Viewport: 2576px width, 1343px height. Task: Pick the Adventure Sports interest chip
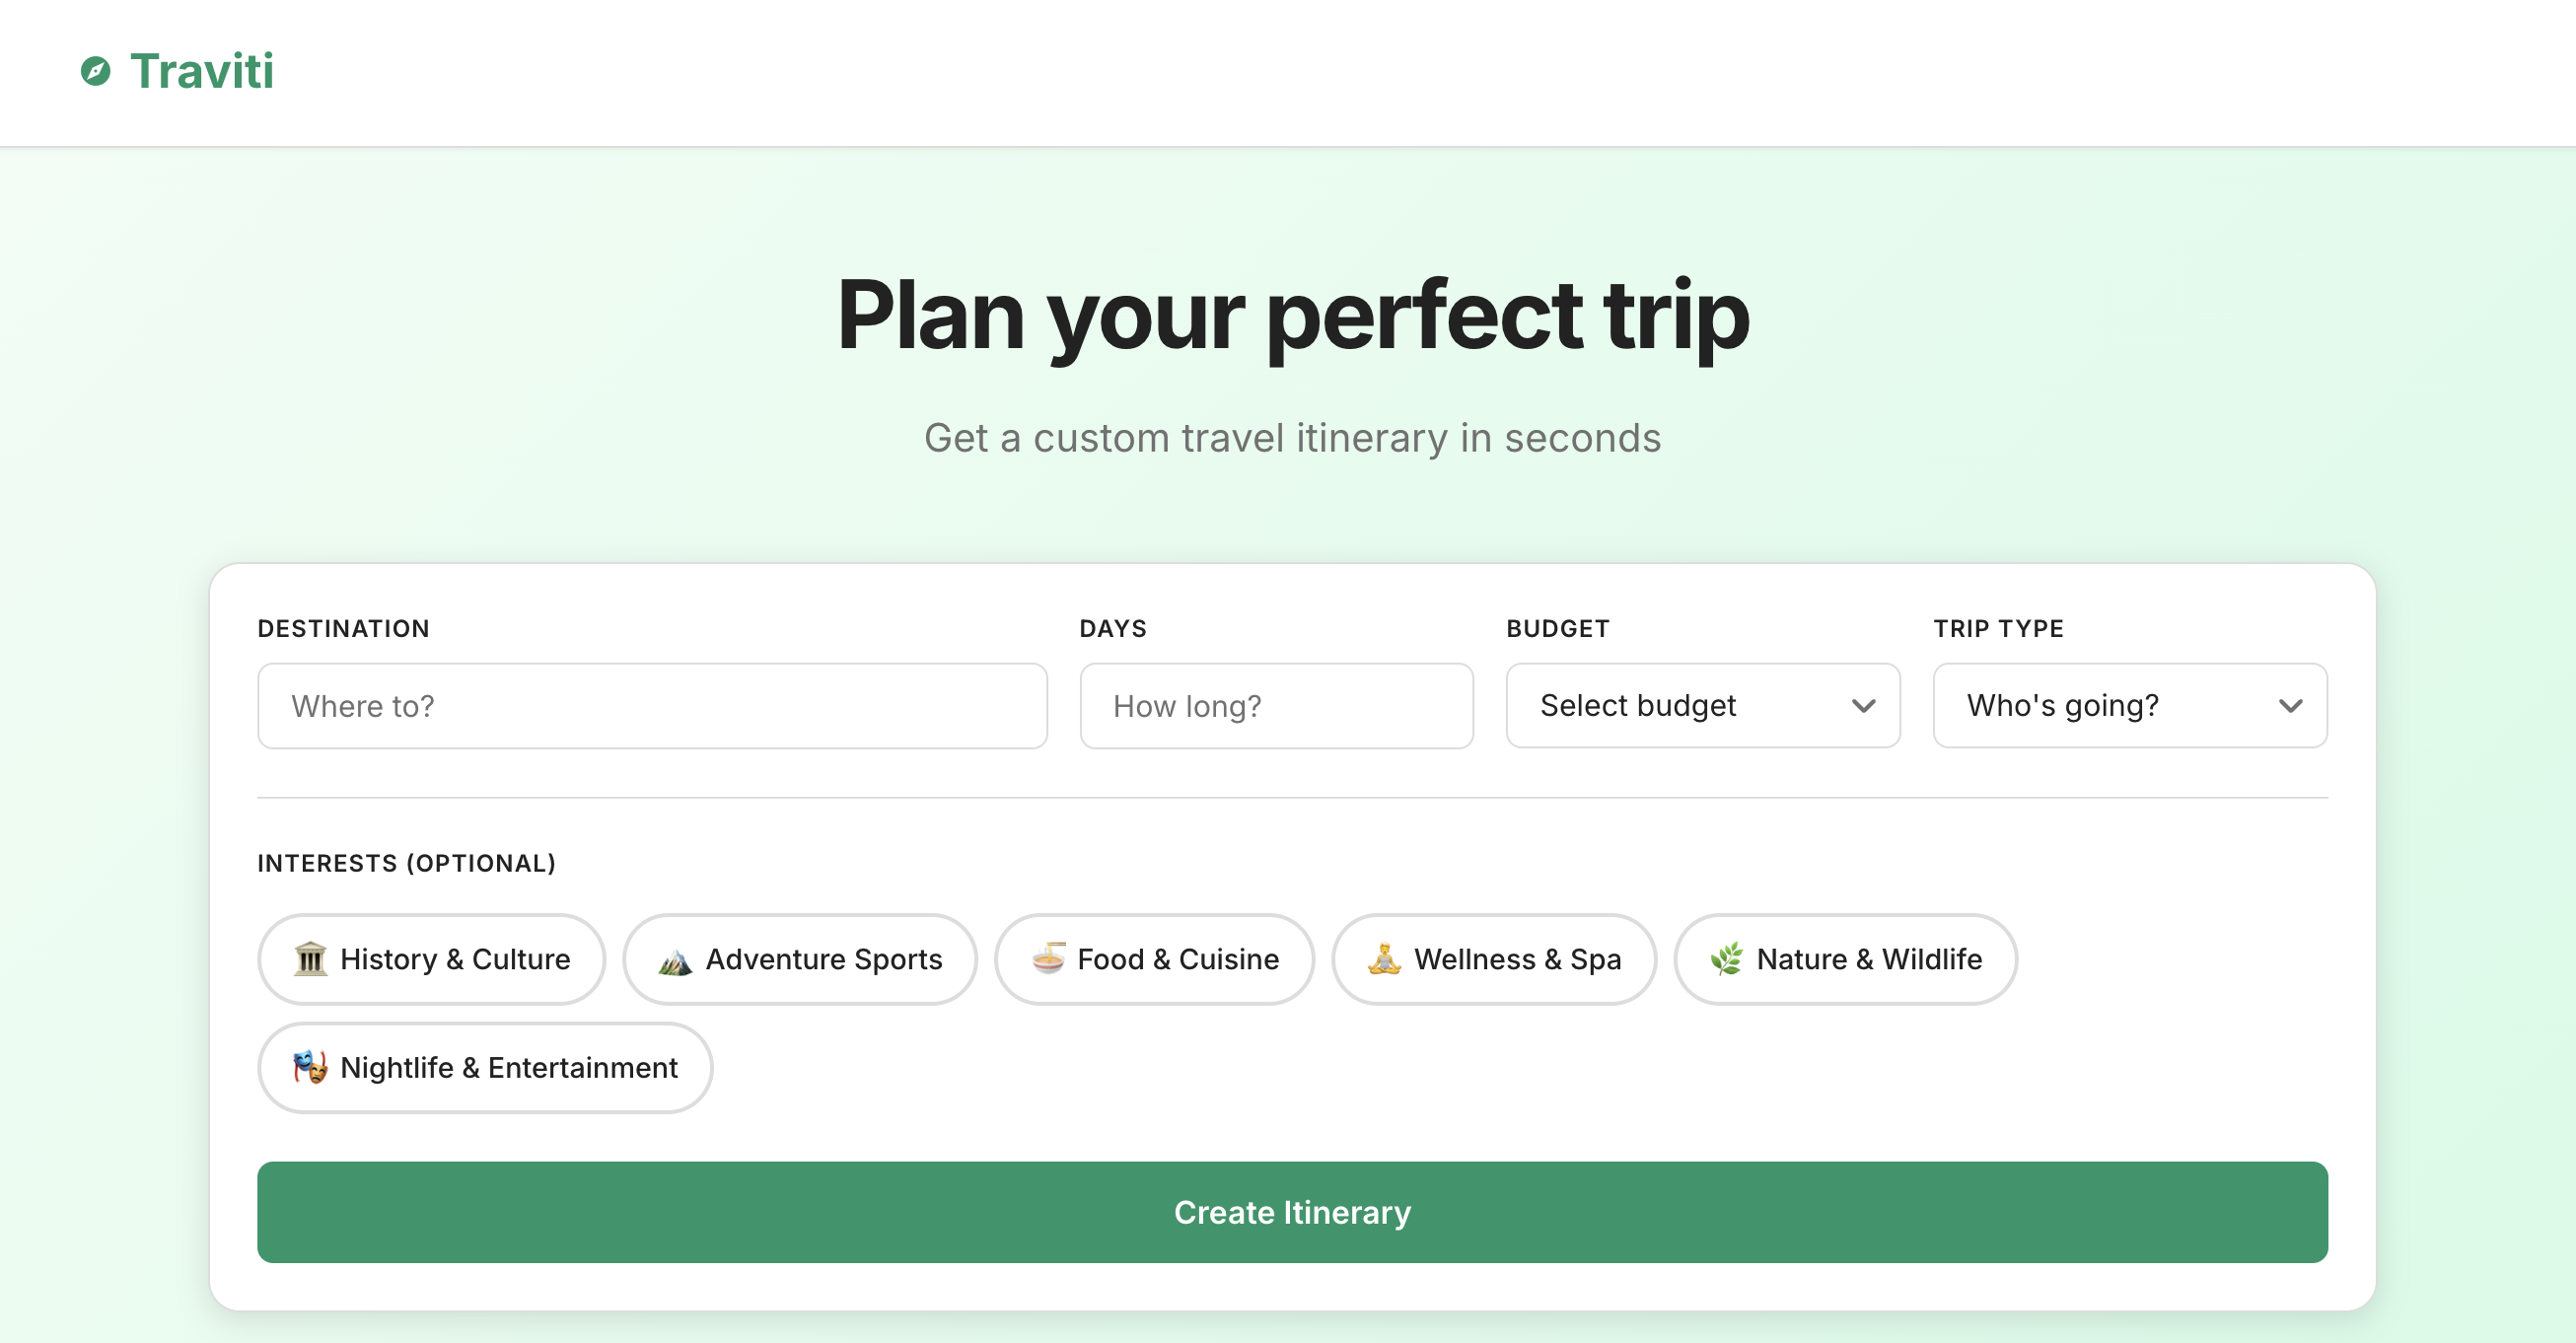click(800, 959)
